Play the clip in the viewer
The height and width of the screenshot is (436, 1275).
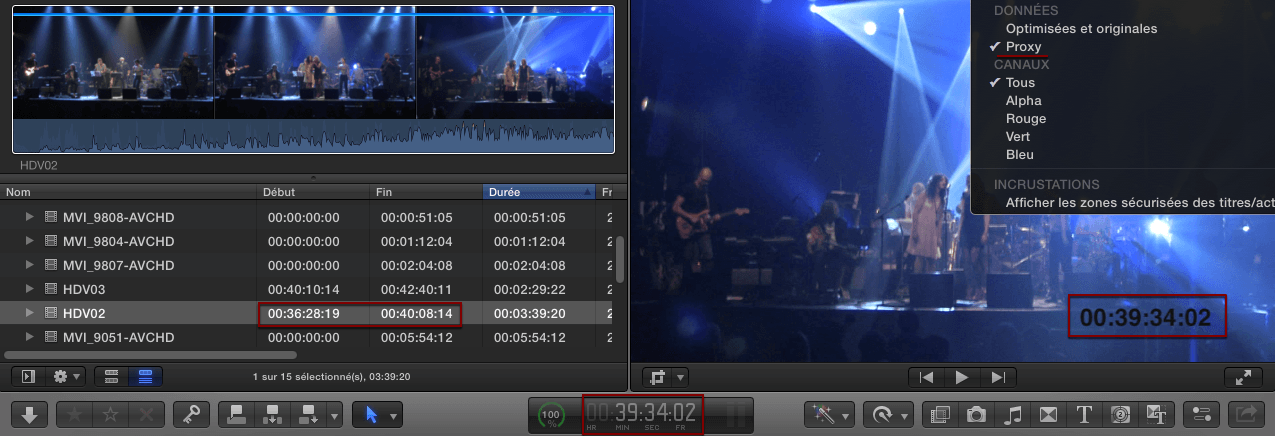click(x=962, y=377)
